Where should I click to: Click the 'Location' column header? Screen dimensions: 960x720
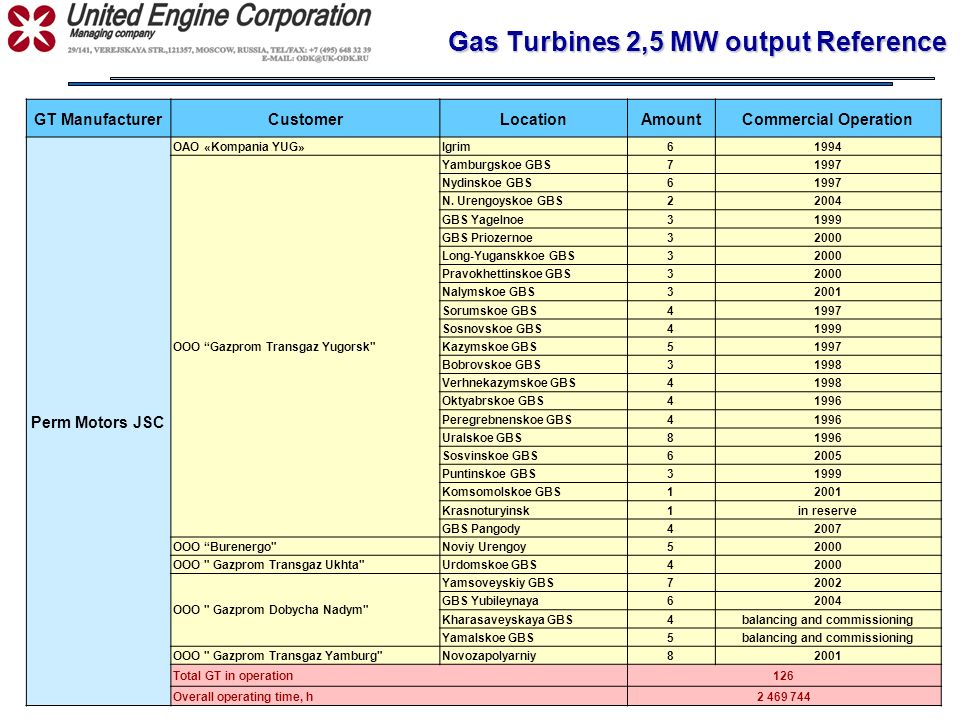[x=533, y=119]
